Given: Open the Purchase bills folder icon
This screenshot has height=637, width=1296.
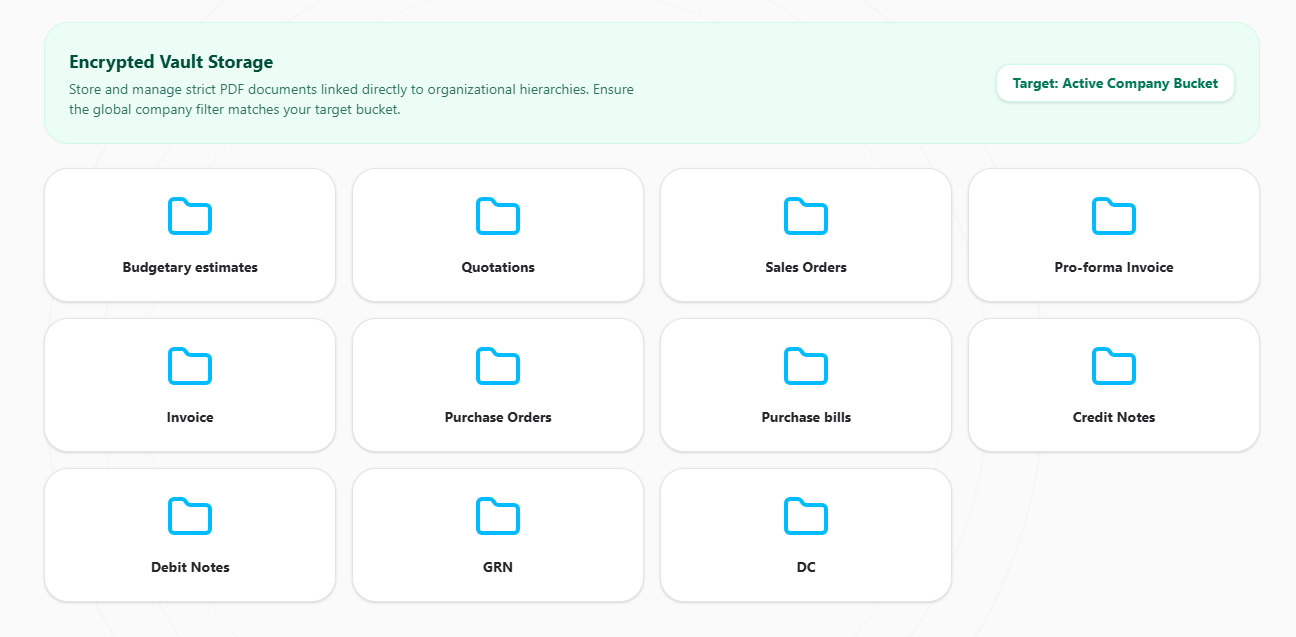Looking at the screenshot, I should (x=806, y=367).
